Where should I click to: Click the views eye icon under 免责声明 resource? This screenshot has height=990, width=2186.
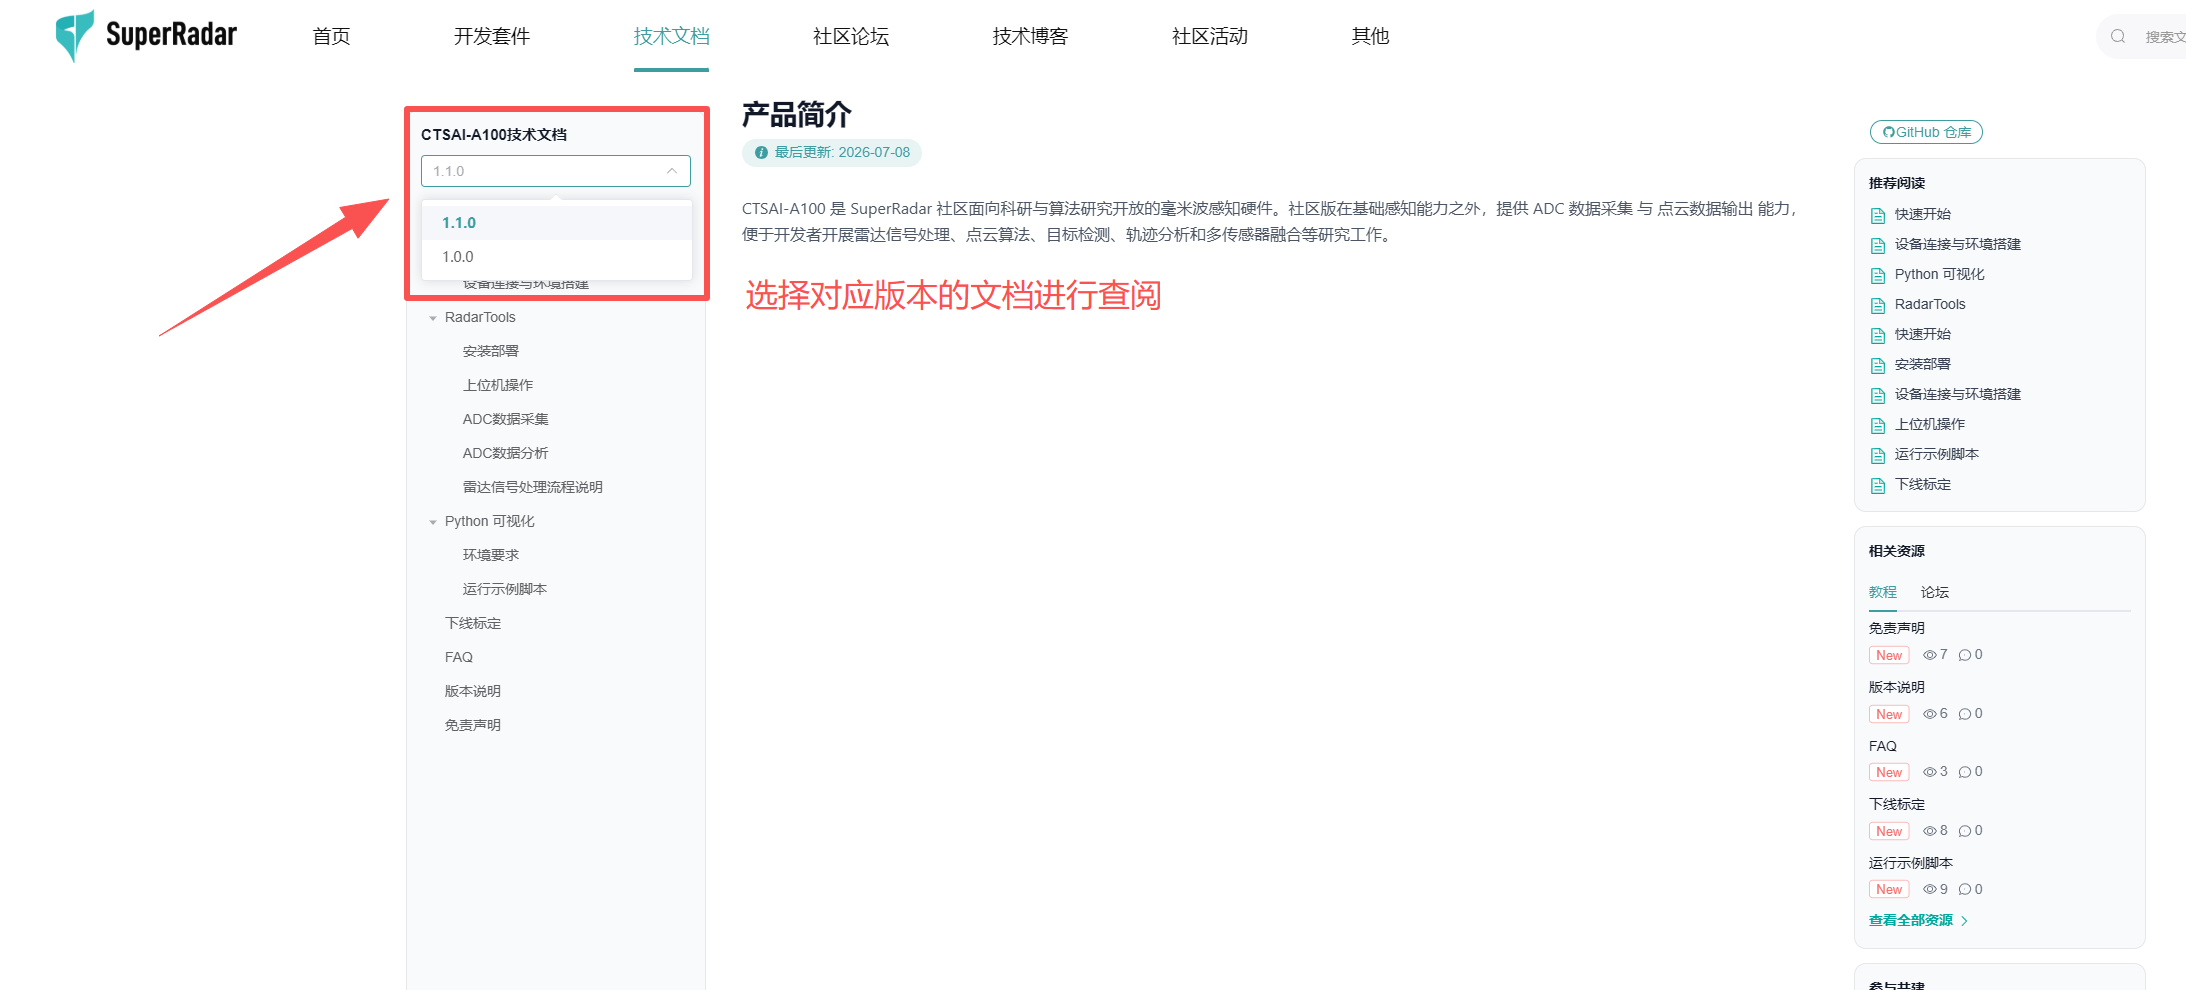coord(1930,655)
